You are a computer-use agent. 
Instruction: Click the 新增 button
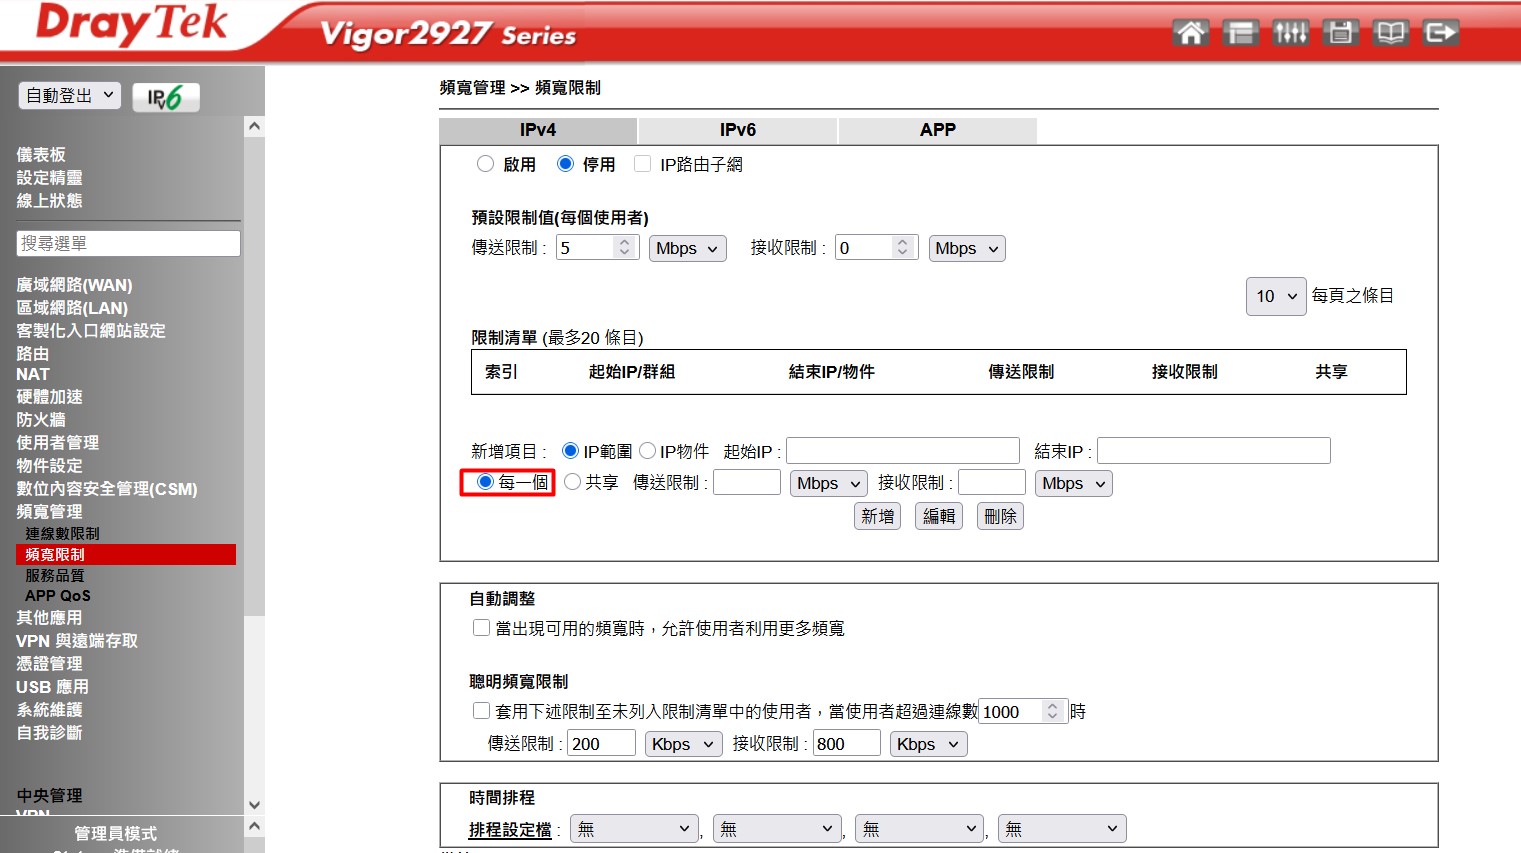pos(877,516)
